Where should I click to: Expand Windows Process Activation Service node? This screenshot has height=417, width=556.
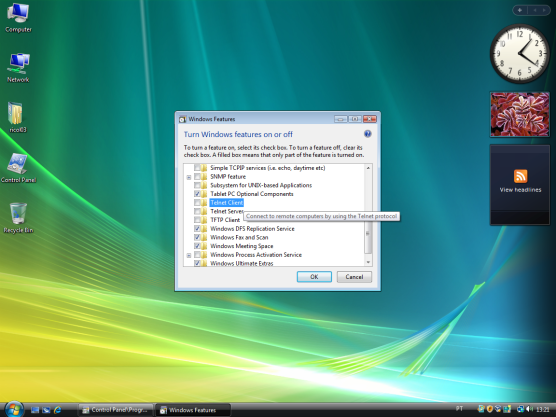189,255
